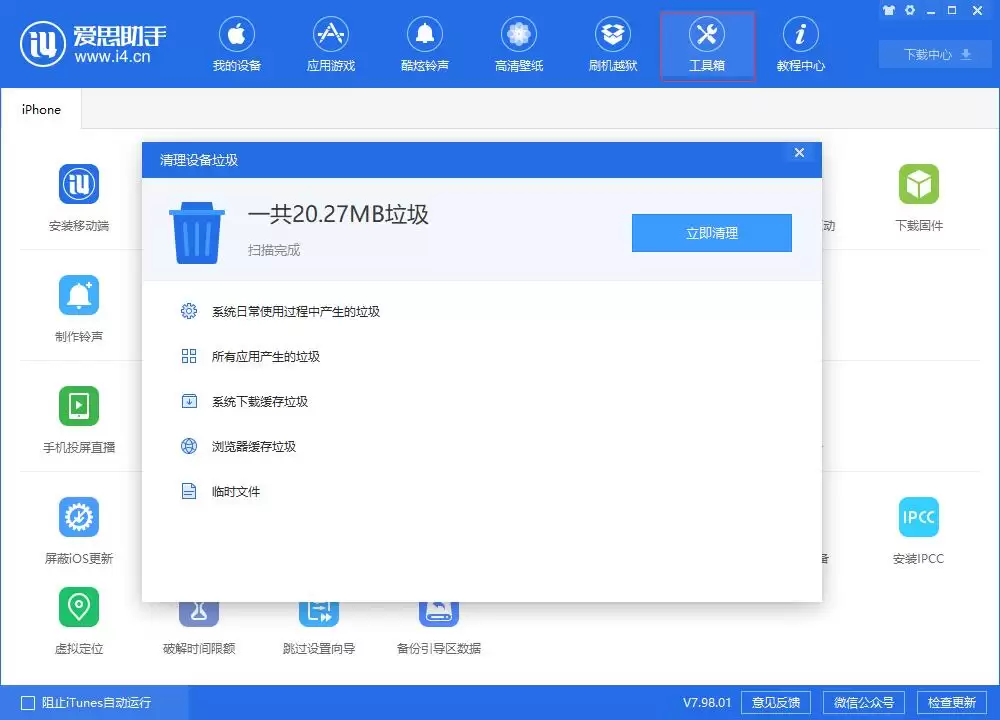The image size is (1000, 720).
Task: Open 安装IPCC tool
Action: tap(918, 531)
